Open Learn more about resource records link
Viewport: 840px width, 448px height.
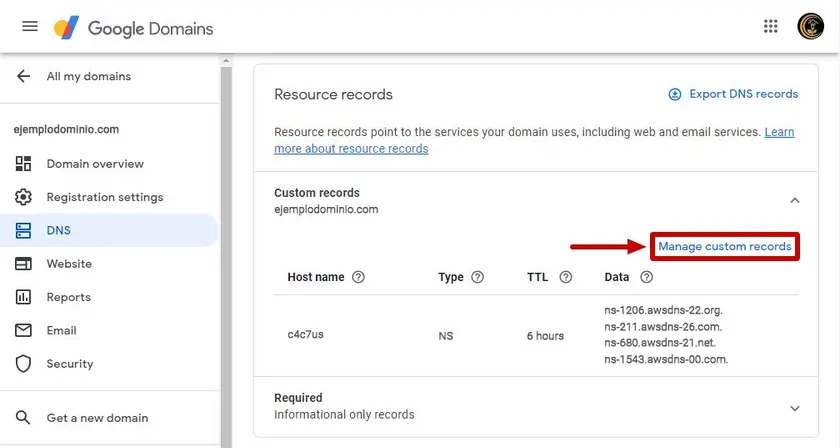(534, 140)
